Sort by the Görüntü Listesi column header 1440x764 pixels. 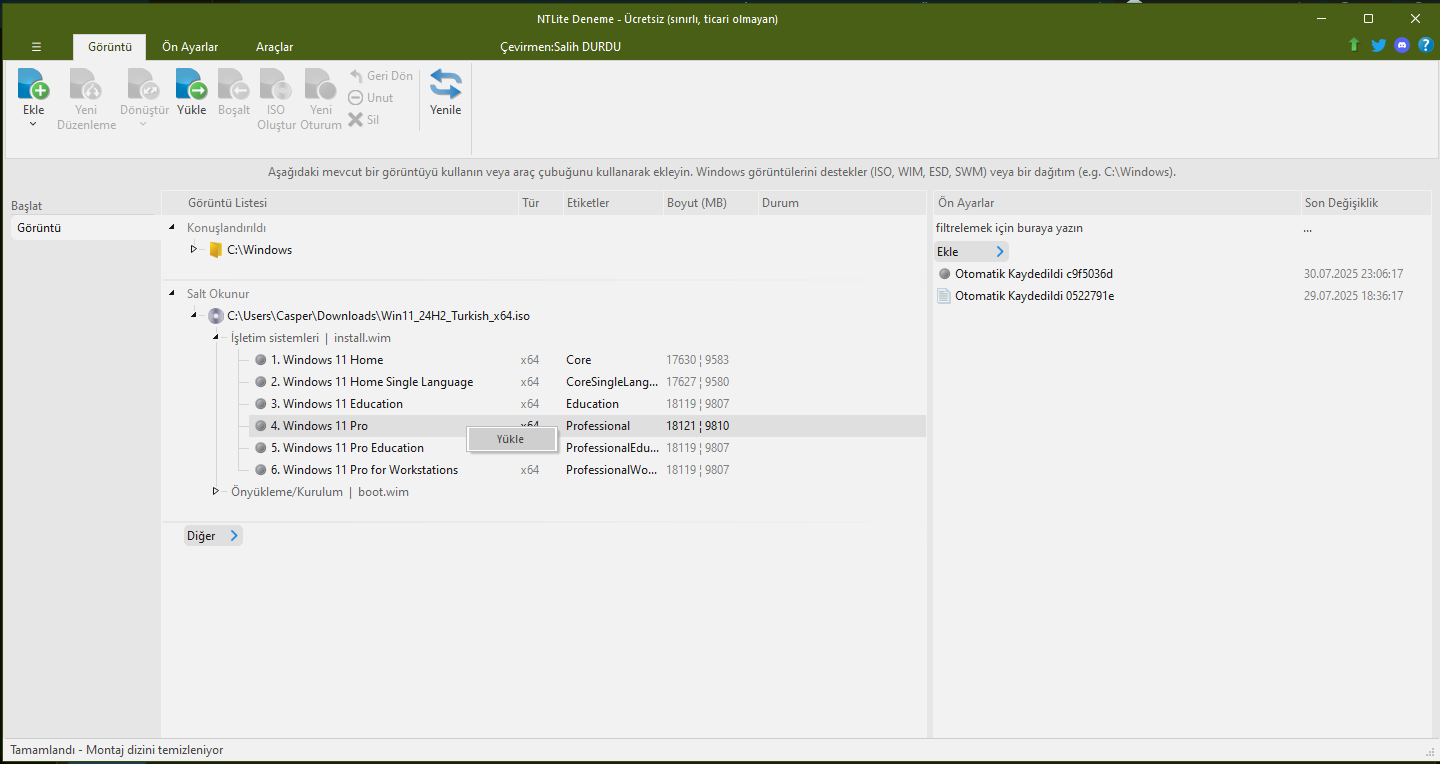(340, 203)
